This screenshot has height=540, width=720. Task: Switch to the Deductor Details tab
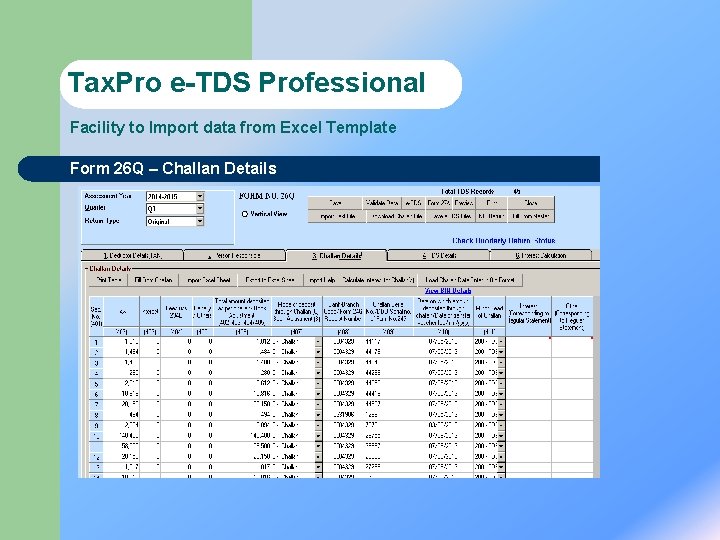click(132, 255)
